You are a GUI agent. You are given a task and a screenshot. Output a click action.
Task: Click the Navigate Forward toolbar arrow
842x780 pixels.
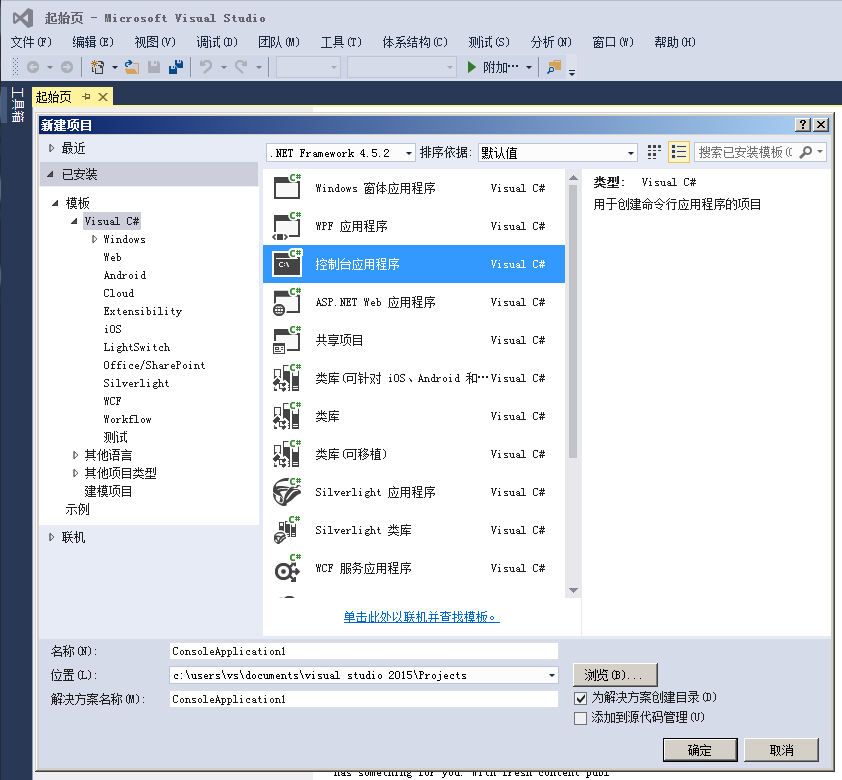pos(67,67)
